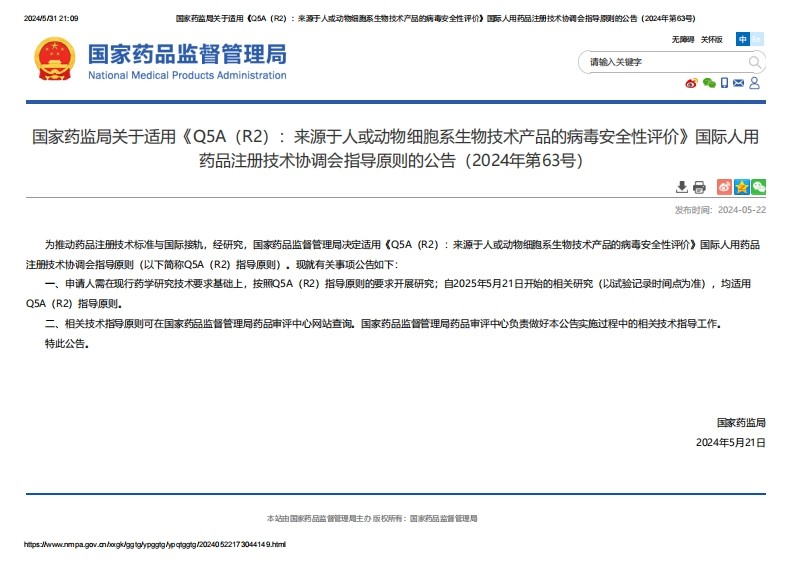Enable 无障碍 accessibility mode
Viewport: 793px width, 561px height.
pos(682,39)
